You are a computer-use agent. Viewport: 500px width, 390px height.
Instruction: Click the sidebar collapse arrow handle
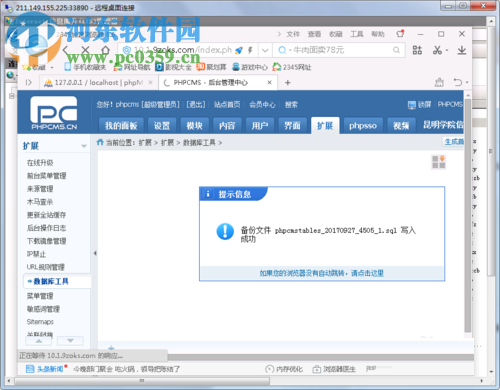tap(95, 253)
